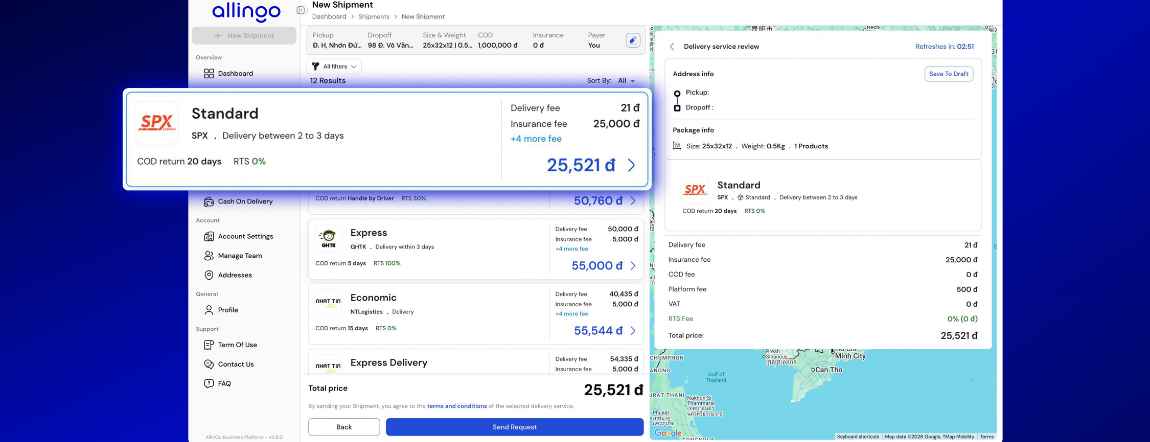
Task: Open map Terms link
Action: coord(986,437)
